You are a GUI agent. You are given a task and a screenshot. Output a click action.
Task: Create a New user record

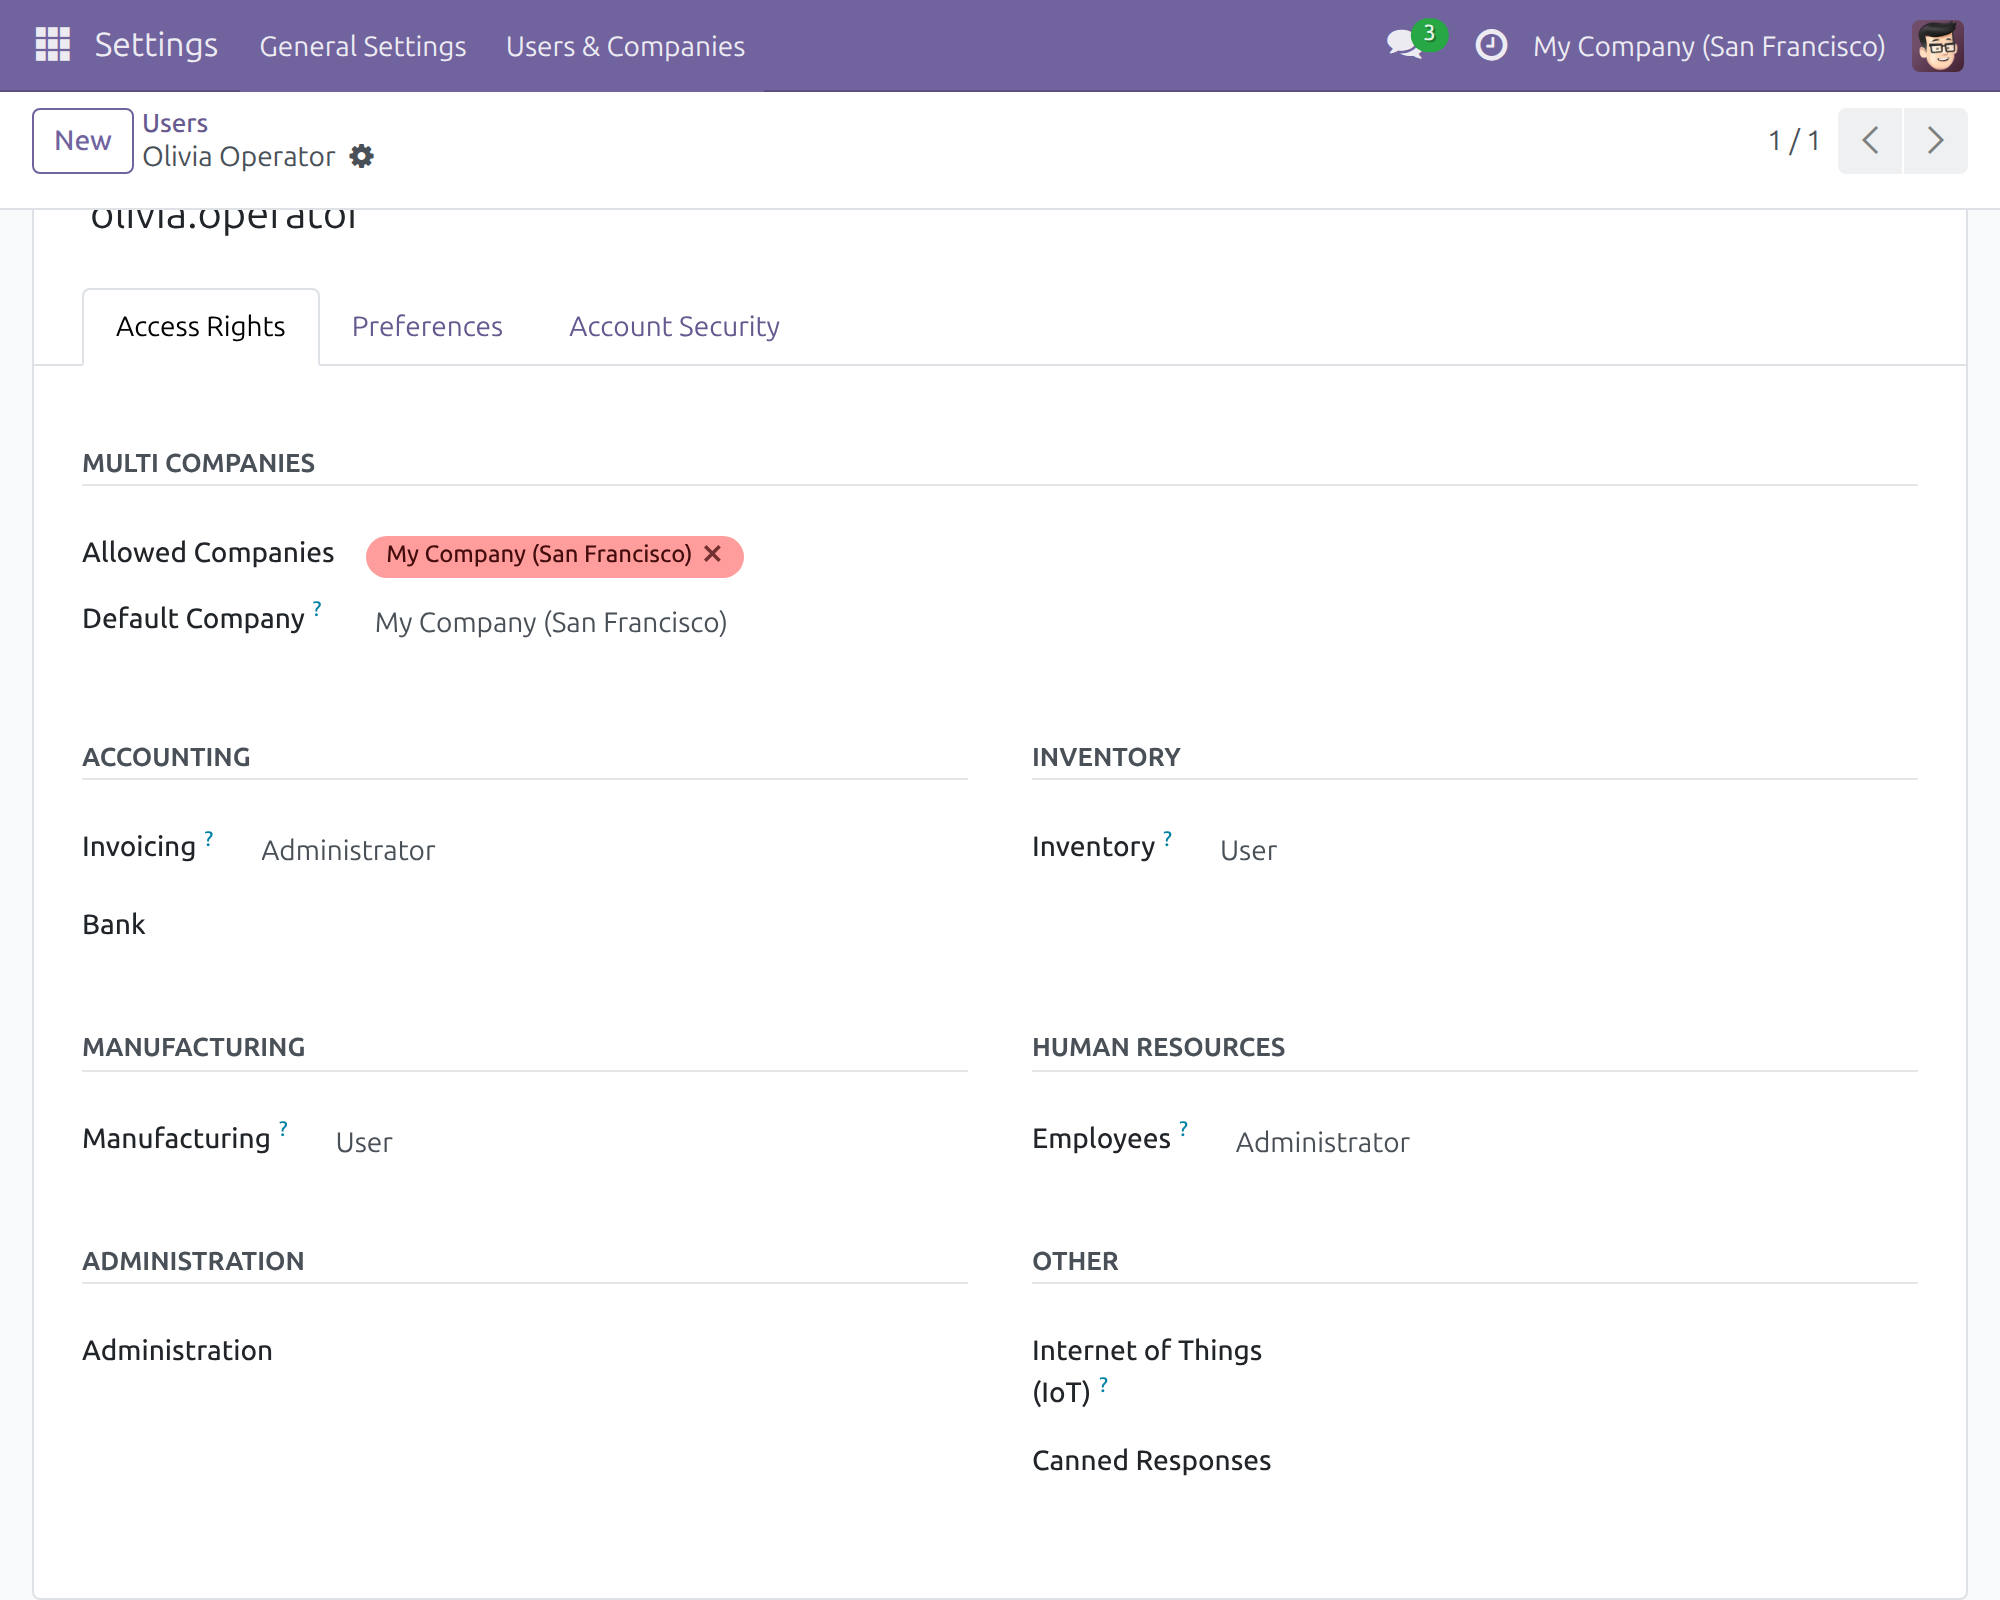83,141
